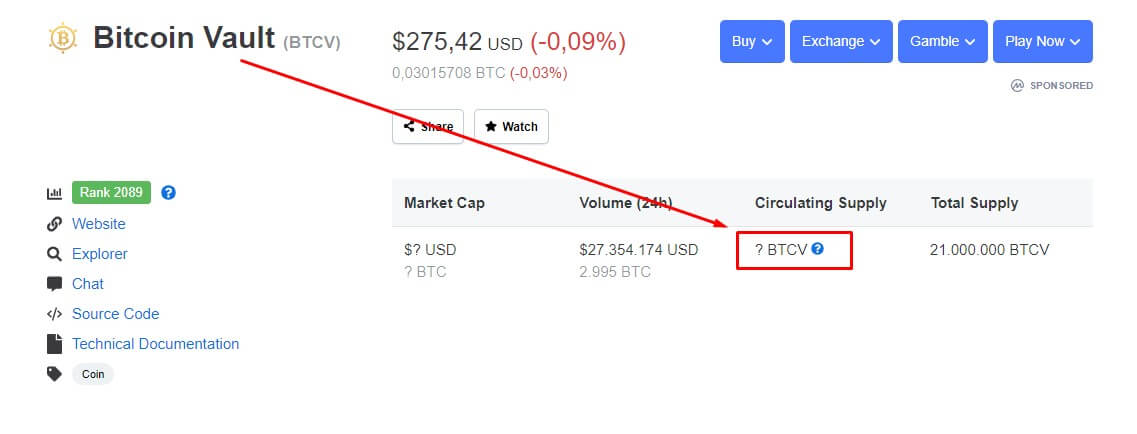Image resolution: width=1137 pixels, height=434 pixels.
Task: Select the Coin tag chip
Action: click(x=93, y=375)
